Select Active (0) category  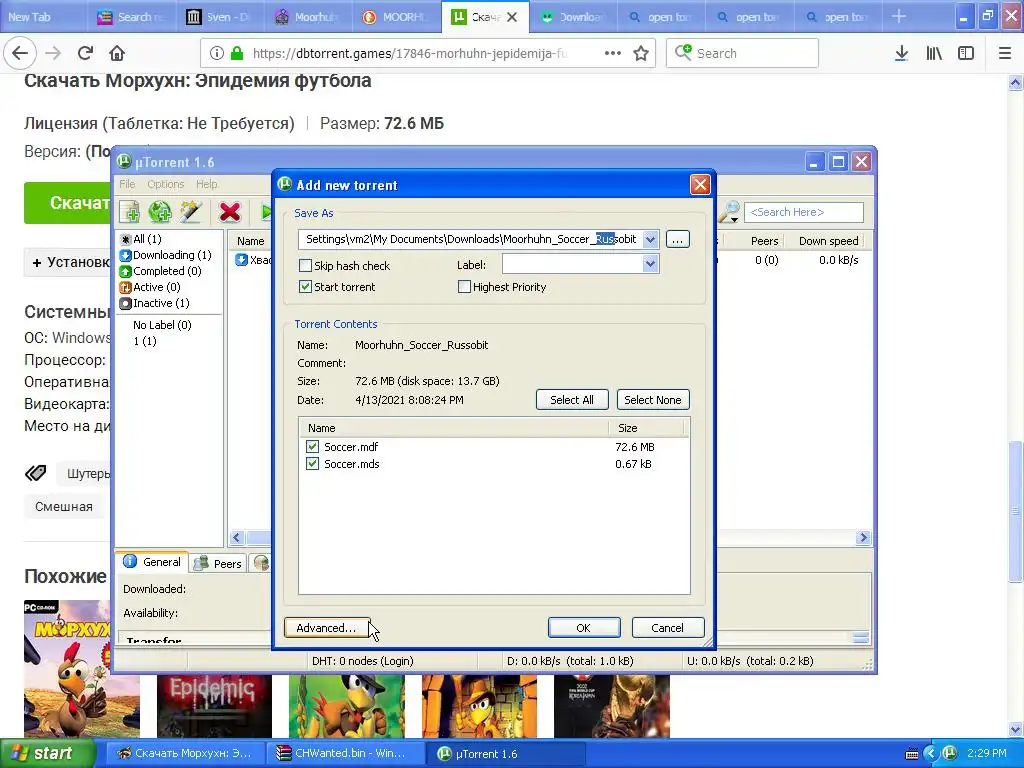(150, 287)
